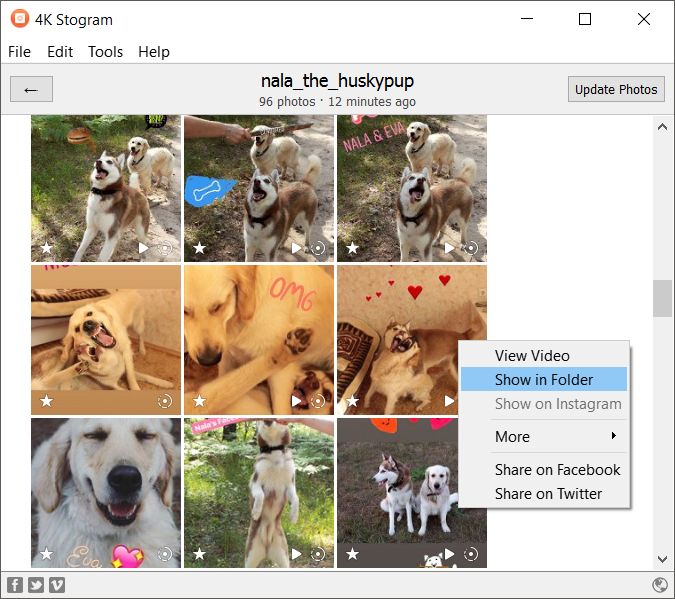Screen dimensions: 675x599
Task: Star the blue bone sticker photo
Action: 199,248
